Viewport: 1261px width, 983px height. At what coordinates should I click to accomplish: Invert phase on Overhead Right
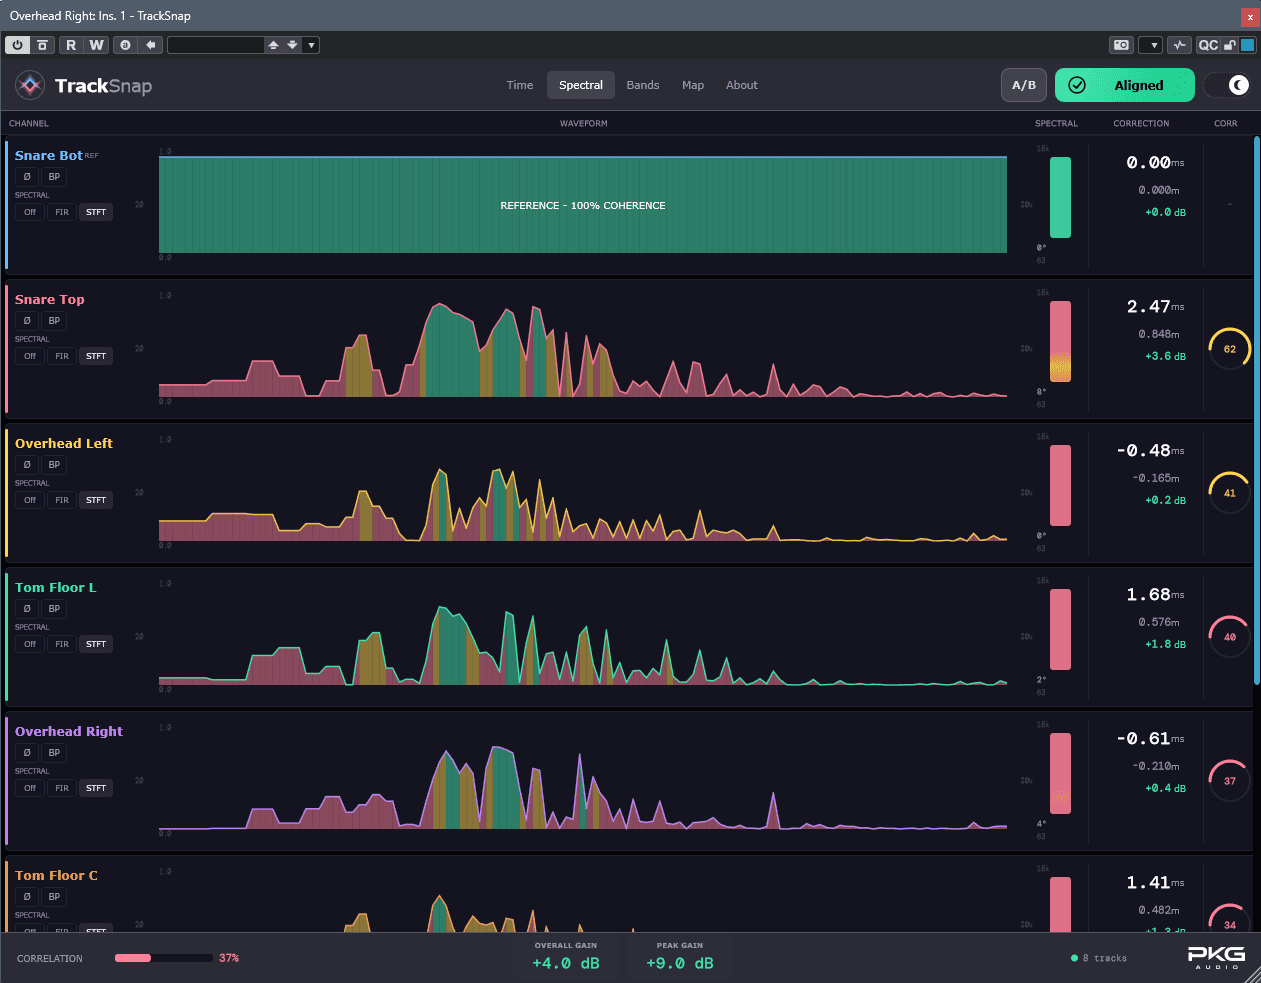click(x=27, y=753)
